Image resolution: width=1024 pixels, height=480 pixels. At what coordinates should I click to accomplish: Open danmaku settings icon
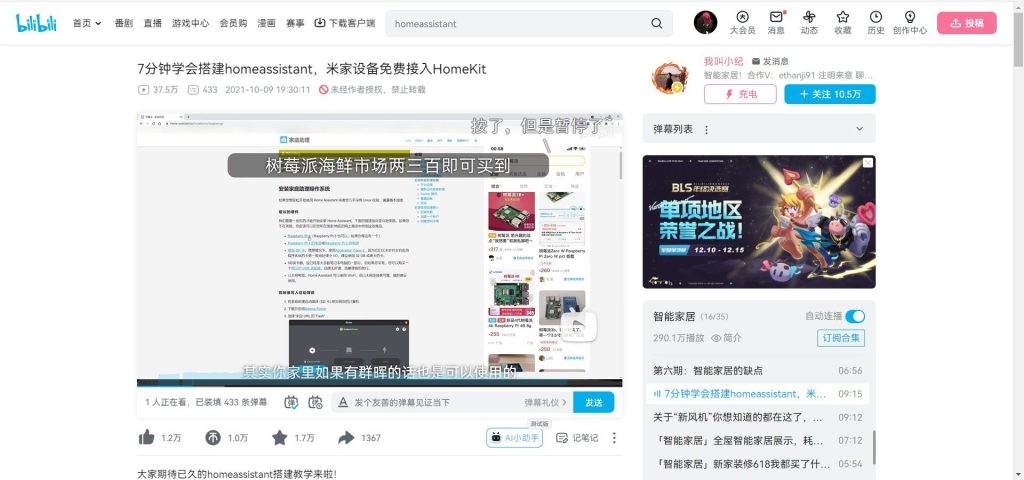pos(315,402)
